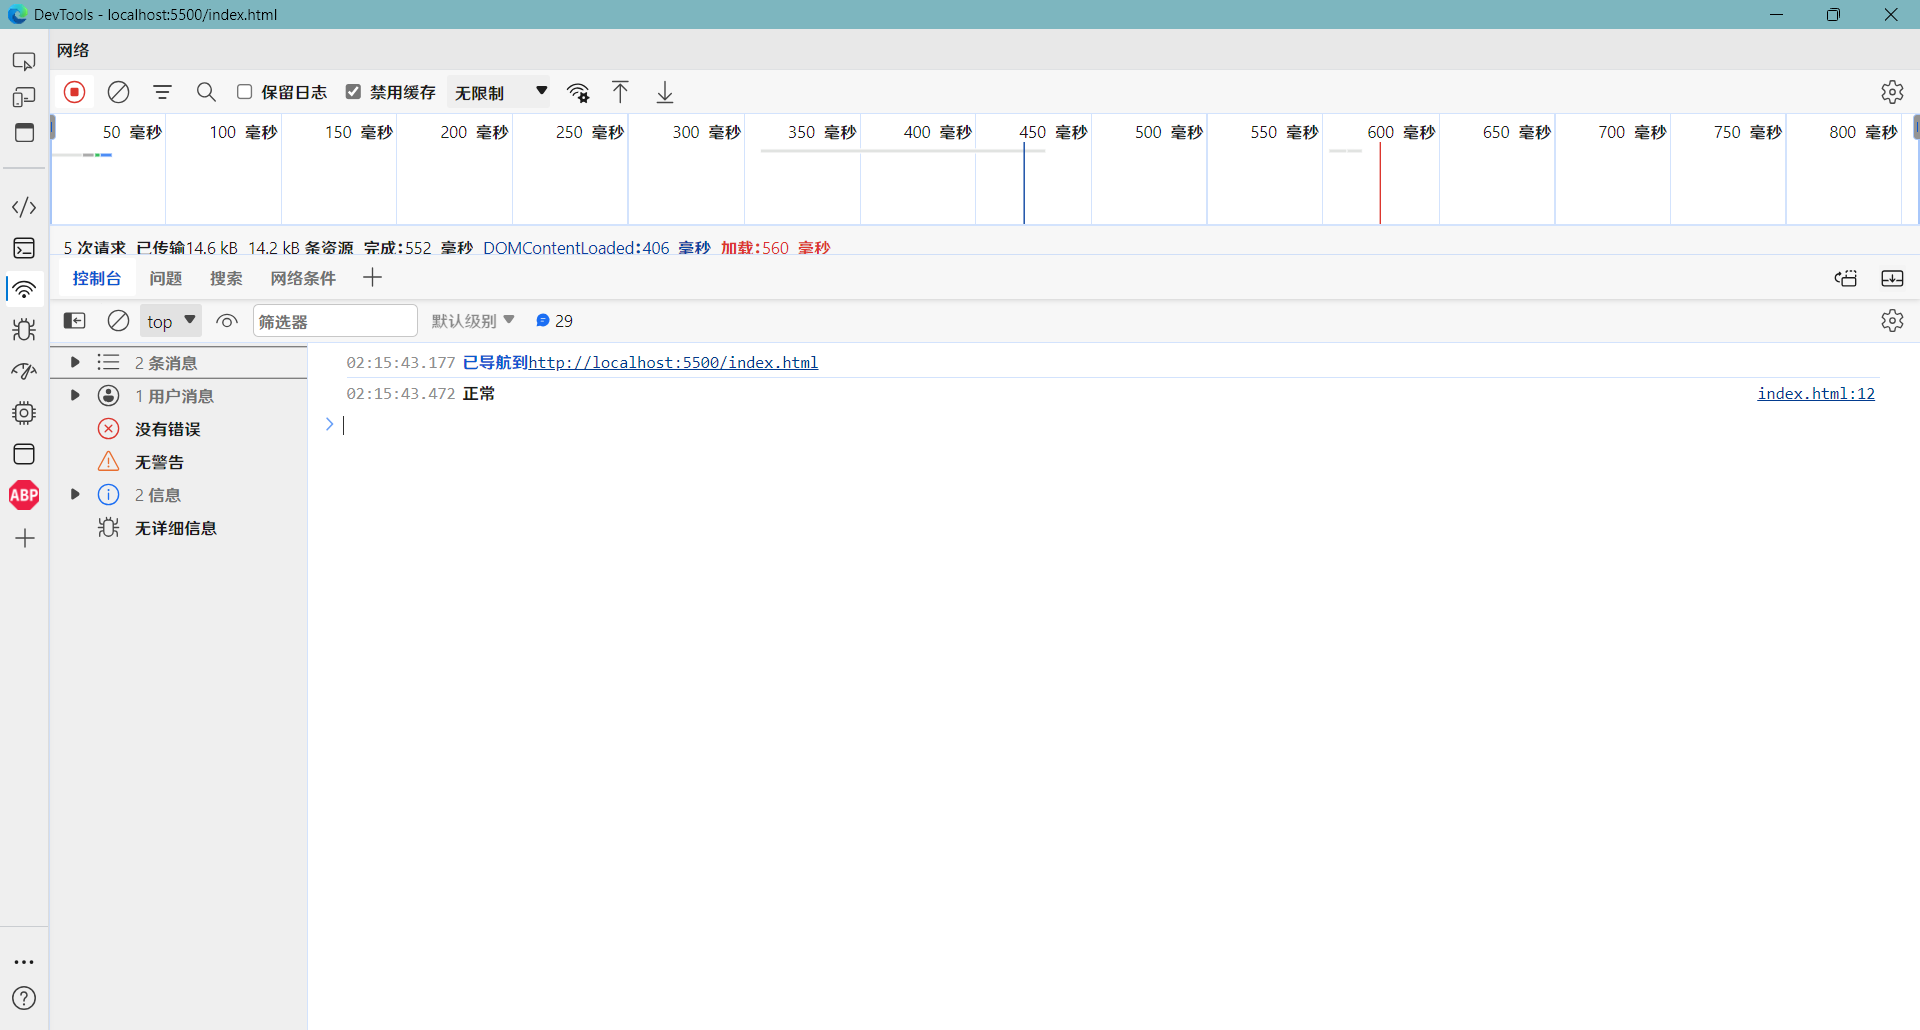Open console settings gear
The height and width of the screenshot is (1030, 1920).
pos(1892,321)
